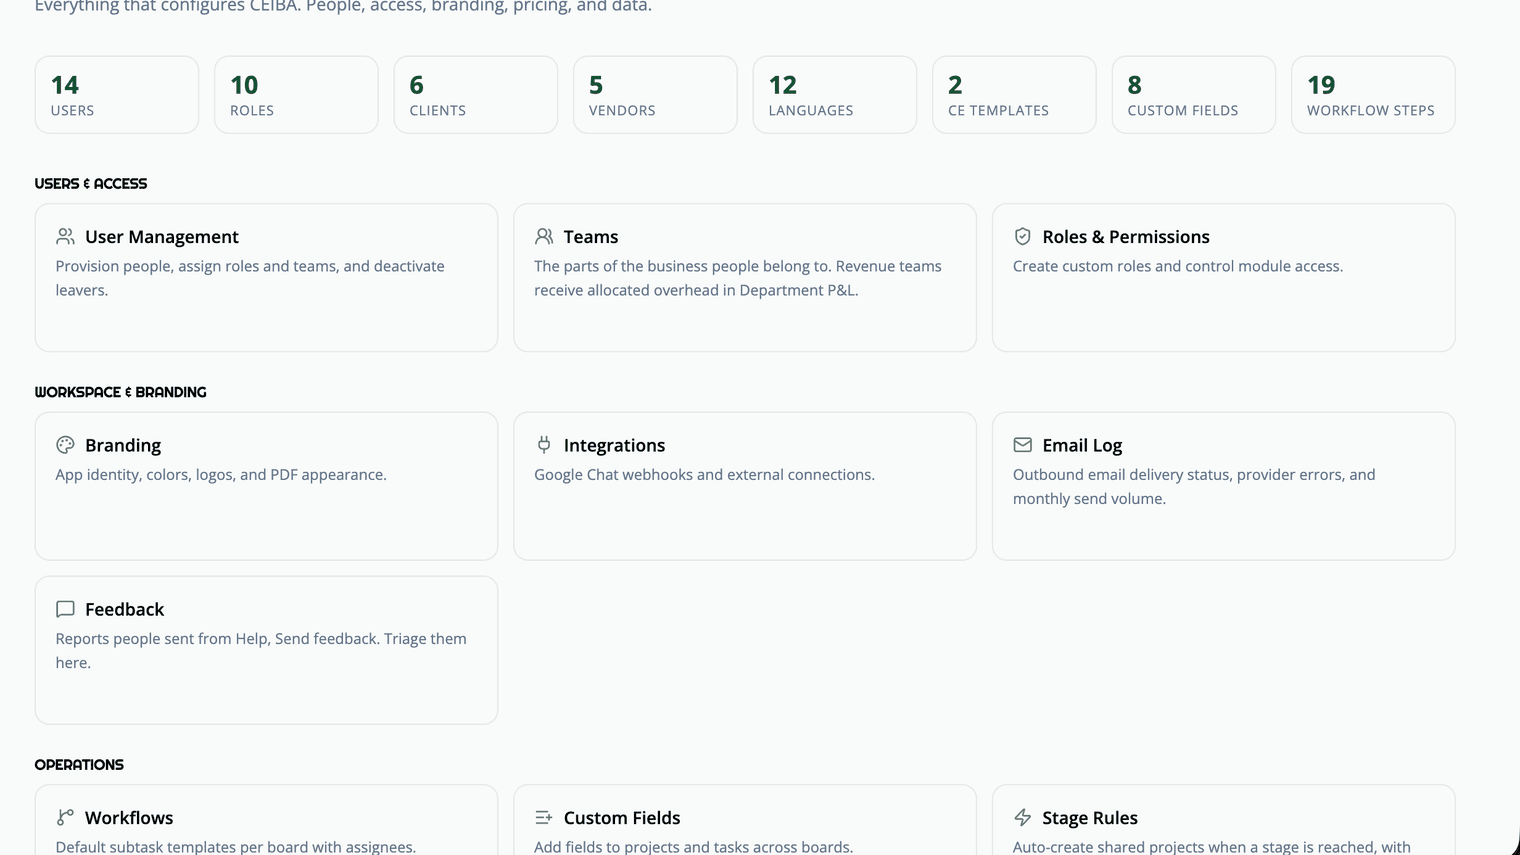Open the Custom Fields card title link

click(622, 817)
